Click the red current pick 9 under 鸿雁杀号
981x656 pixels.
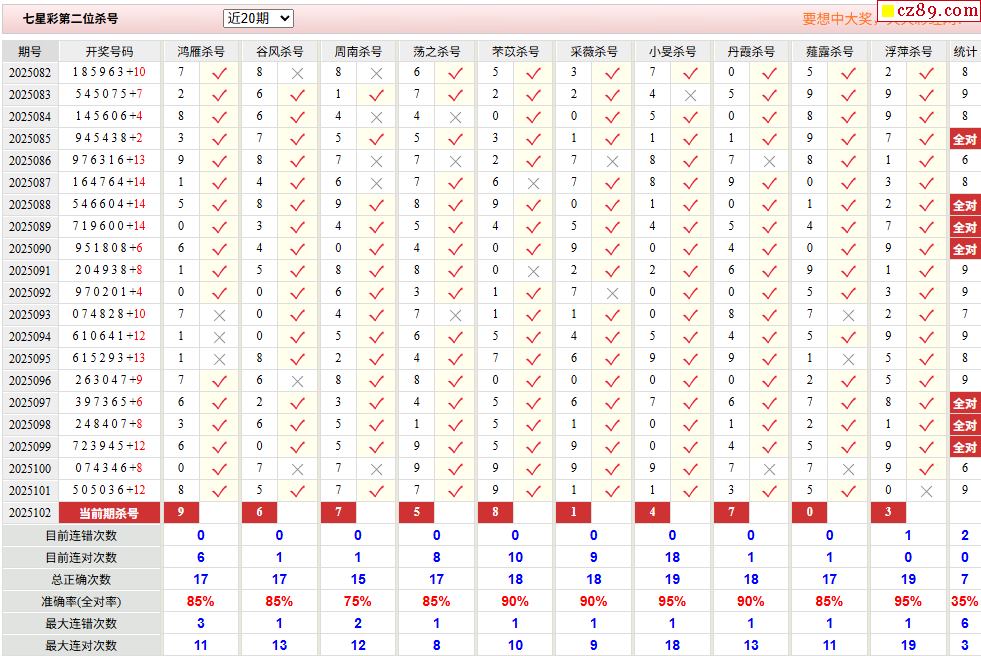[181, 512]
